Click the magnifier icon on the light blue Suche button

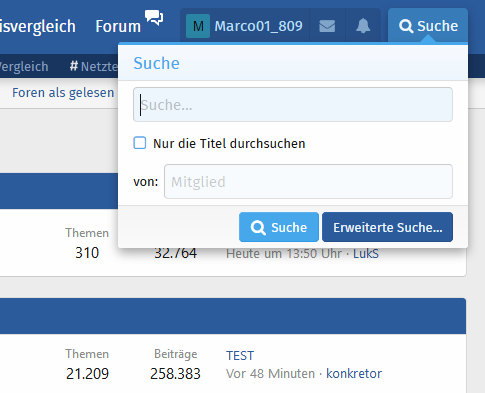(258, 228)
